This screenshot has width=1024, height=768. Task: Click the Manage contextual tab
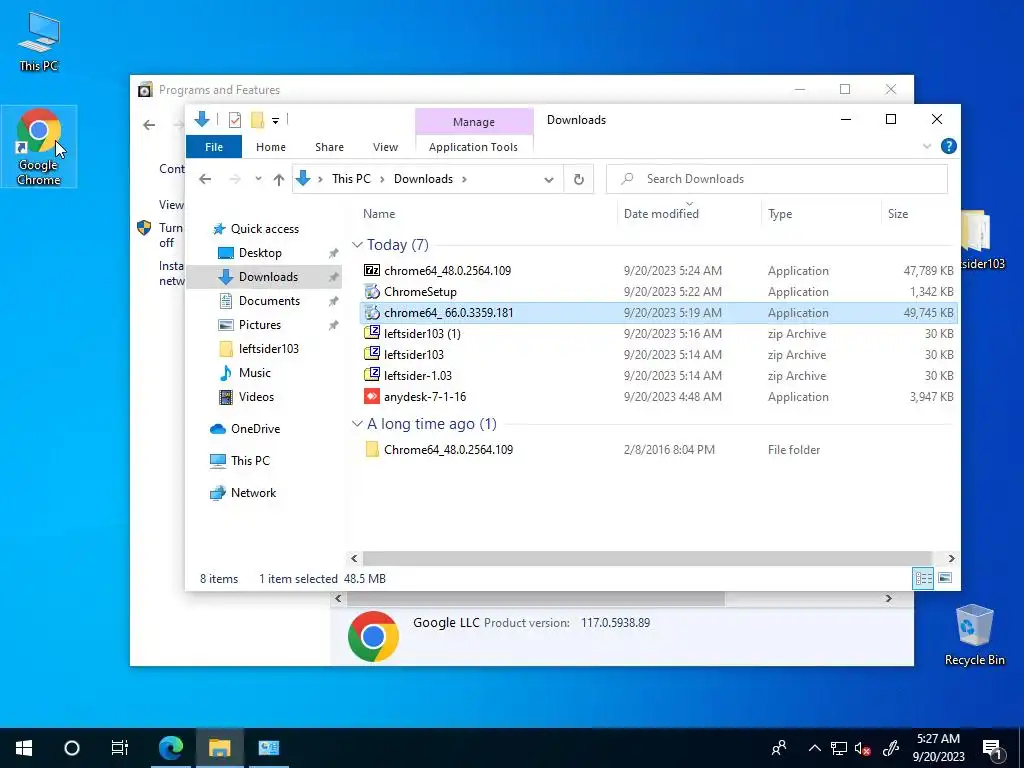473,121
